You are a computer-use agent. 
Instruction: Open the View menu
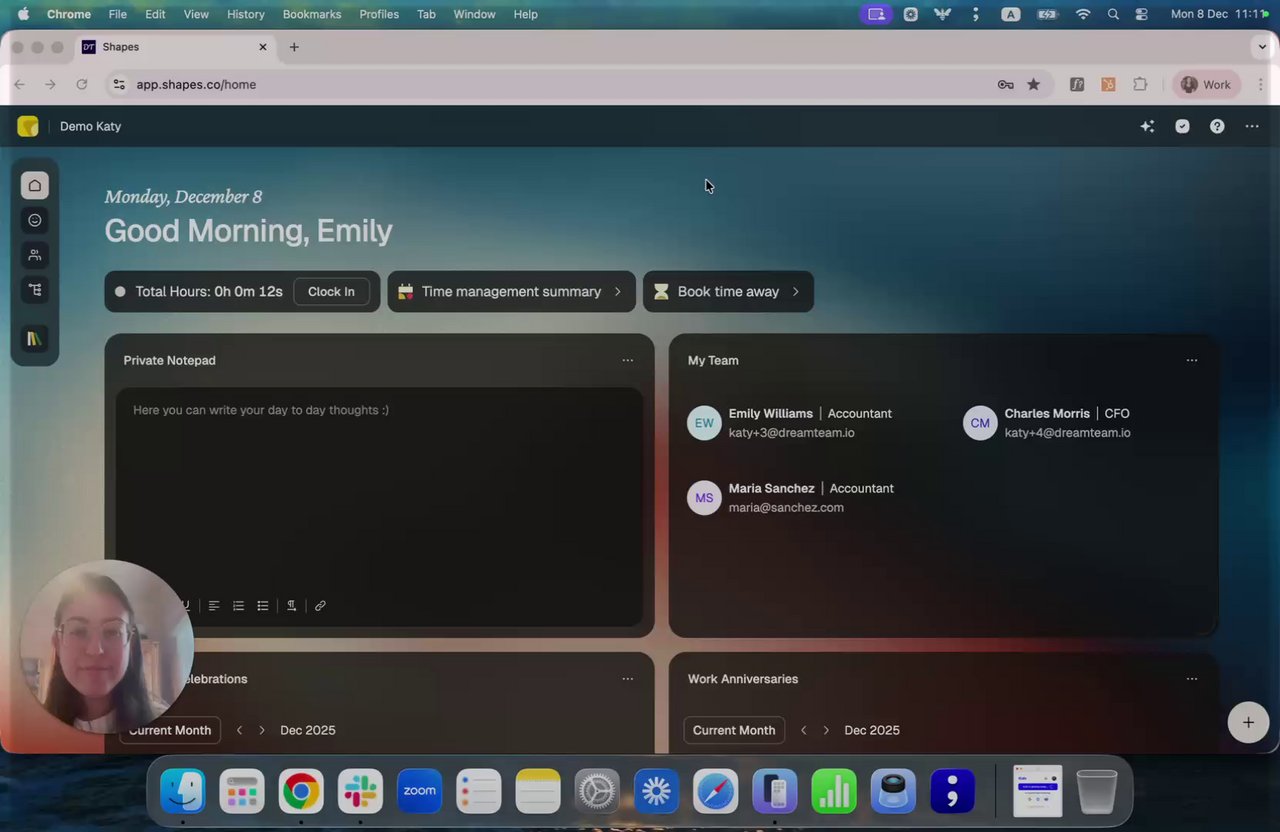[196, 14]
